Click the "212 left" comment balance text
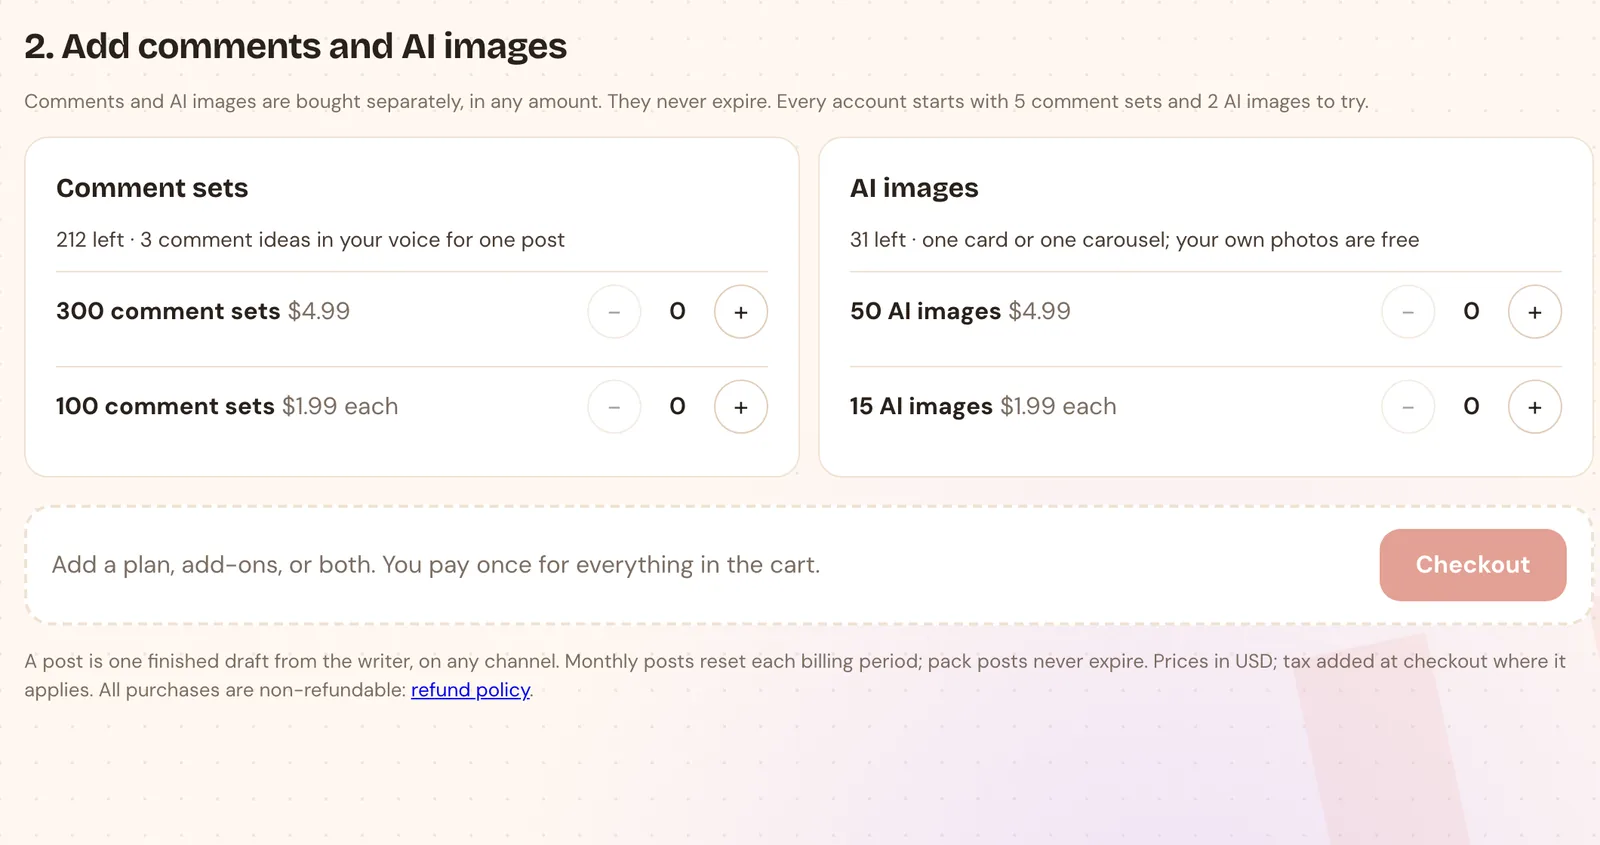The height and width of the screenshot is (845, 1600). 90,240
